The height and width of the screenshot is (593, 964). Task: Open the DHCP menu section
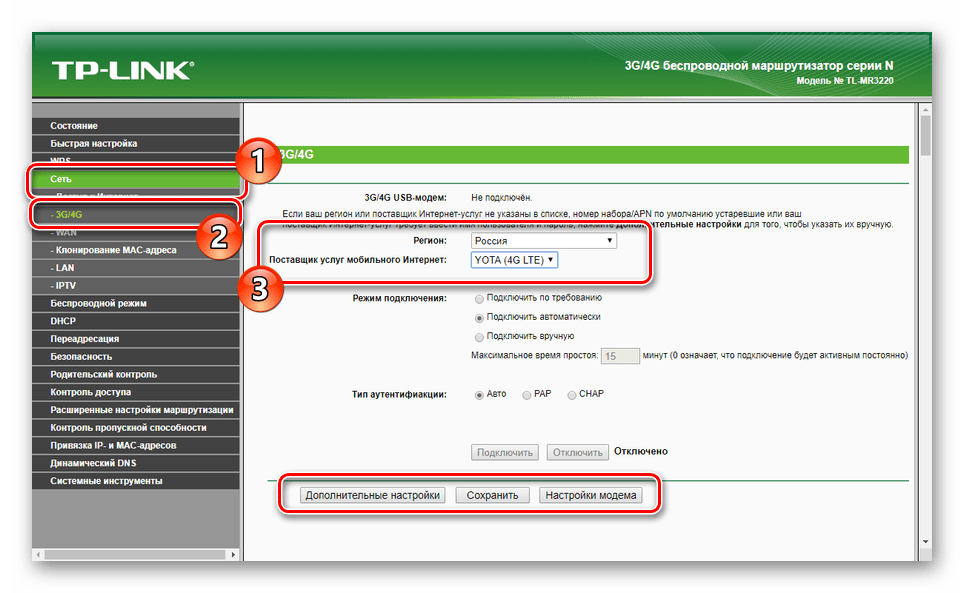click(x=135, y=321)
